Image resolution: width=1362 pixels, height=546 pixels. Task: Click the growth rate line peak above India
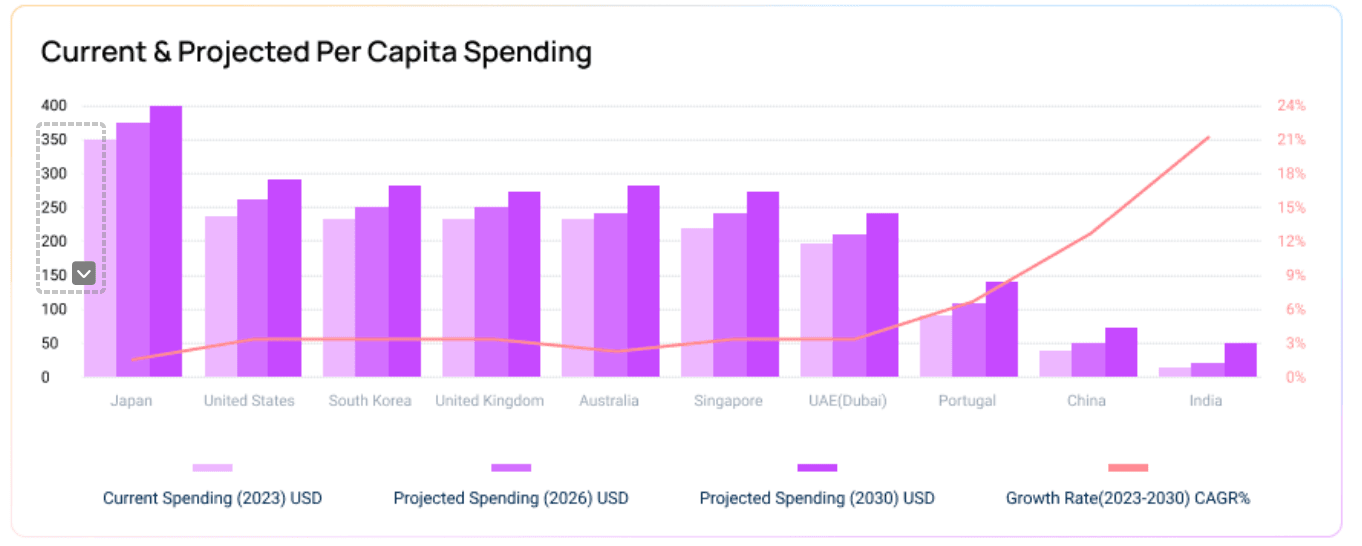[1208, 137]
